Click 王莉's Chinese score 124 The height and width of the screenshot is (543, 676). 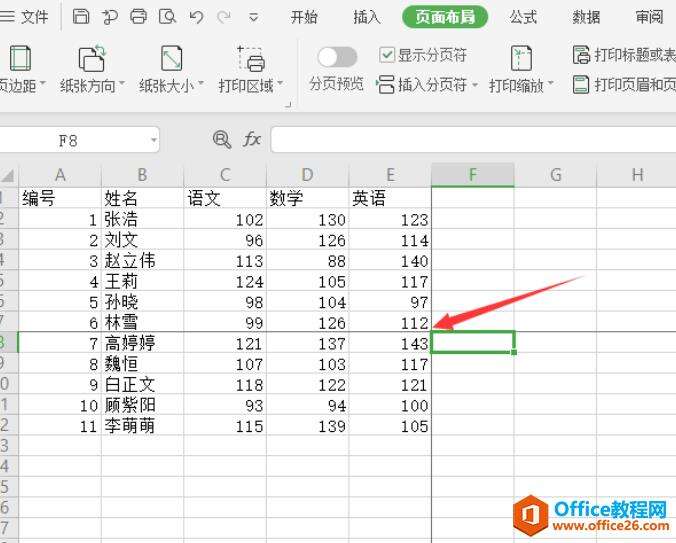coord(225,281)
